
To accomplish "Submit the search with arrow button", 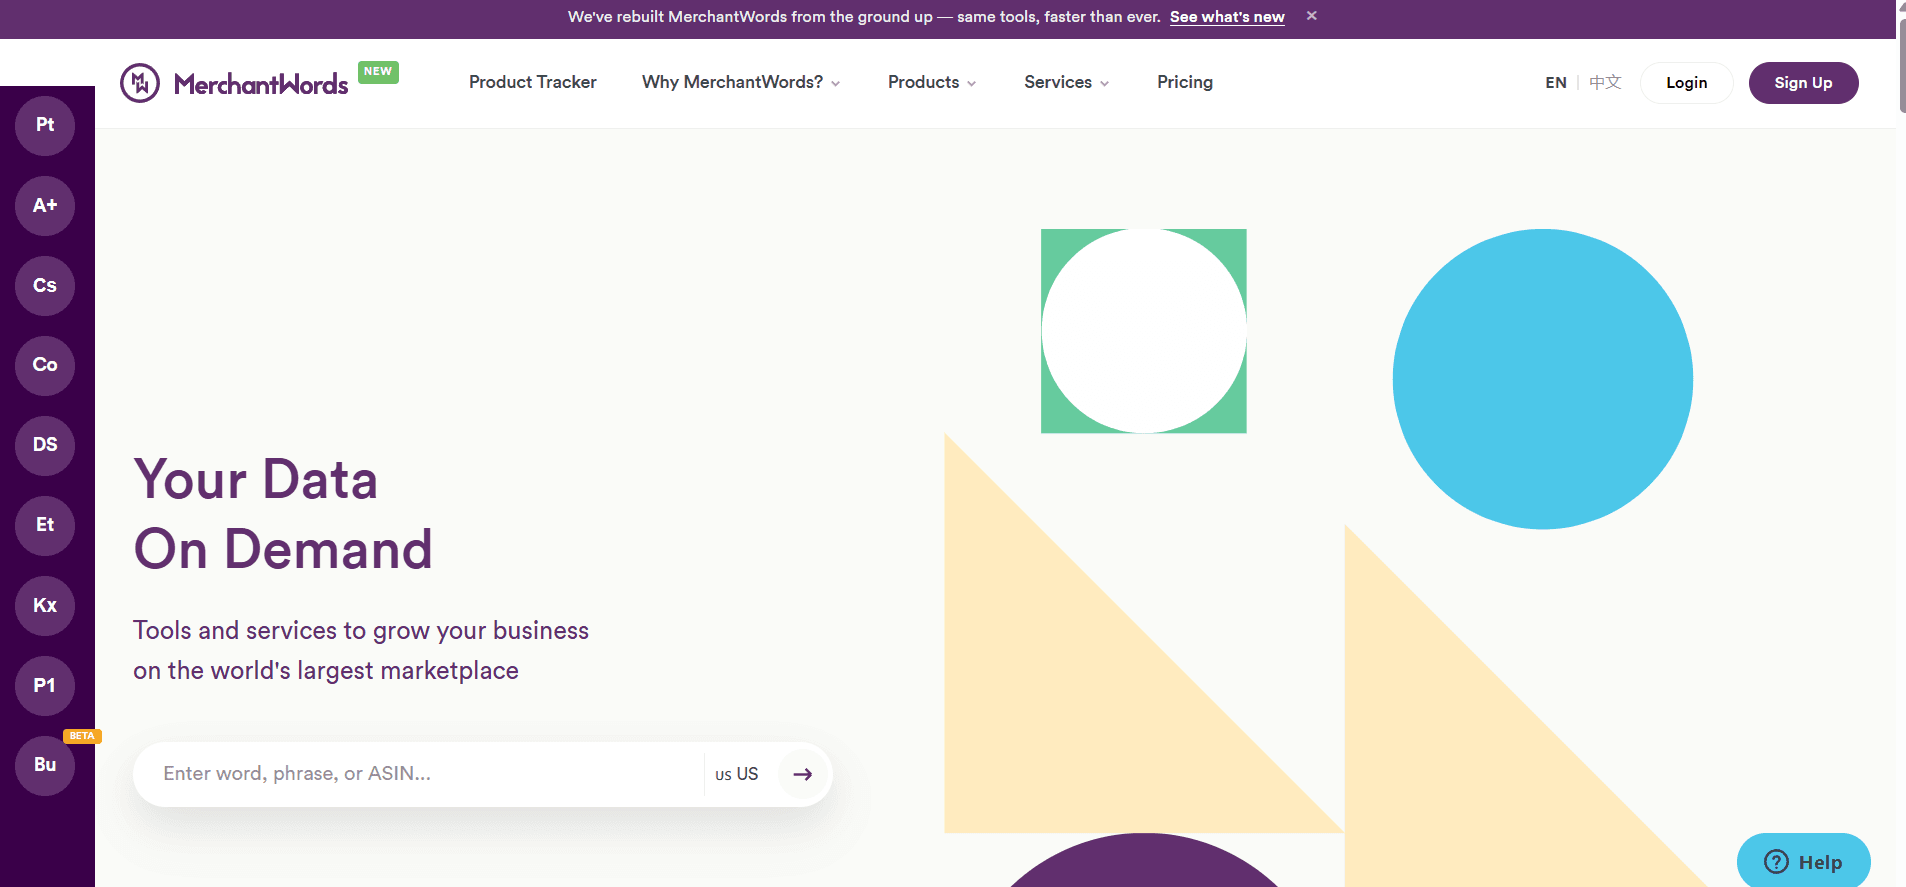I will coord(803,774).
